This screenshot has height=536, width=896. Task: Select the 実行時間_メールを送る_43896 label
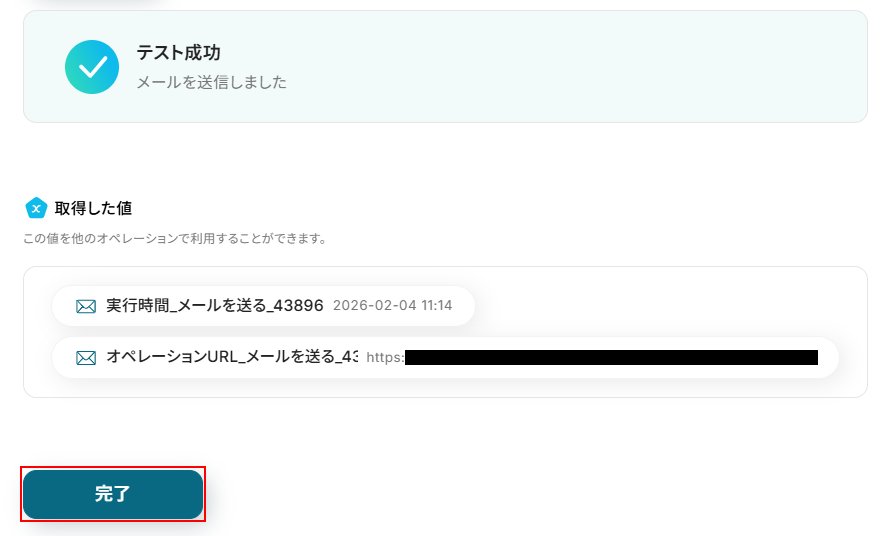coord(215,306)
